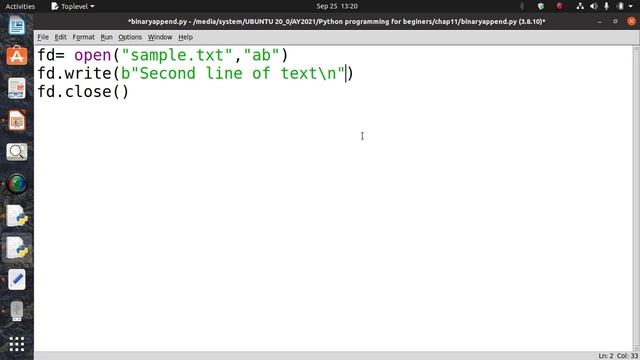Open the Sep 25 13:20 clock panel

point(337,6)
